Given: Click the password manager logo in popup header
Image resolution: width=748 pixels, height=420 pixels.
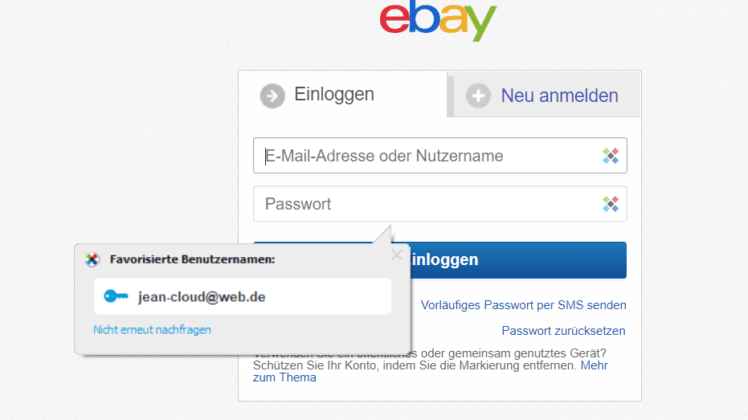Looking at the screenshot, I should pos(92,260).
